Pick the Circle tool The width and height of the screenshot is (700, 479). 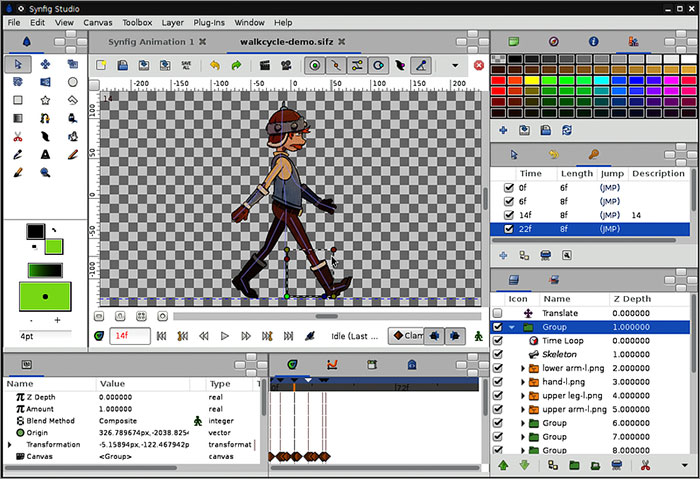[x=73, y=82]
